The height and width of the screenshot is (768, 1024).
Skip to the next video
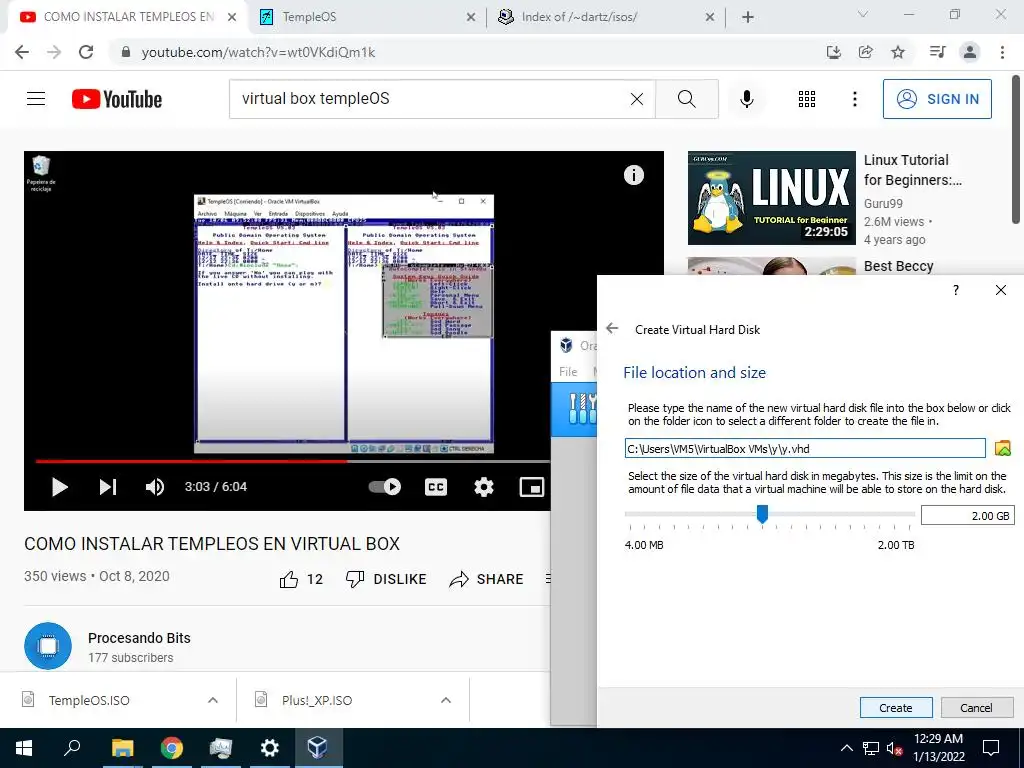point(108,487)
